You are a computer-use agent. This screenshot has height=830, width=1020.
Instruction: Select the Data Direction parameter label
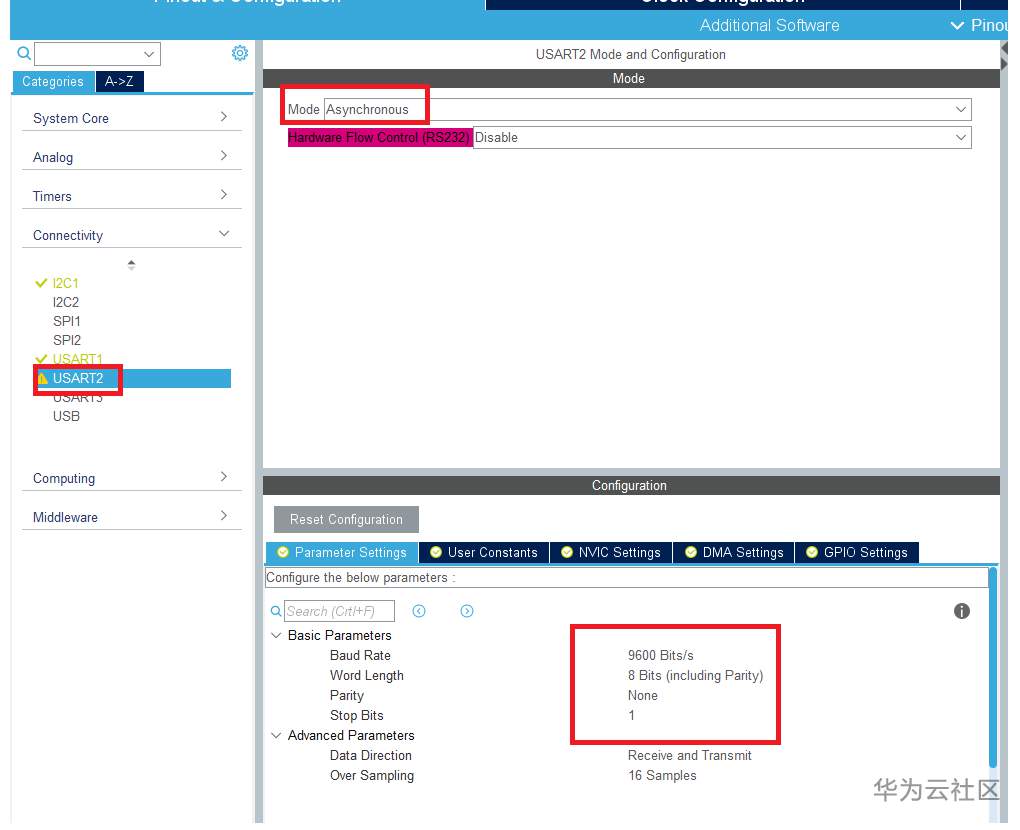click(371, 755)
